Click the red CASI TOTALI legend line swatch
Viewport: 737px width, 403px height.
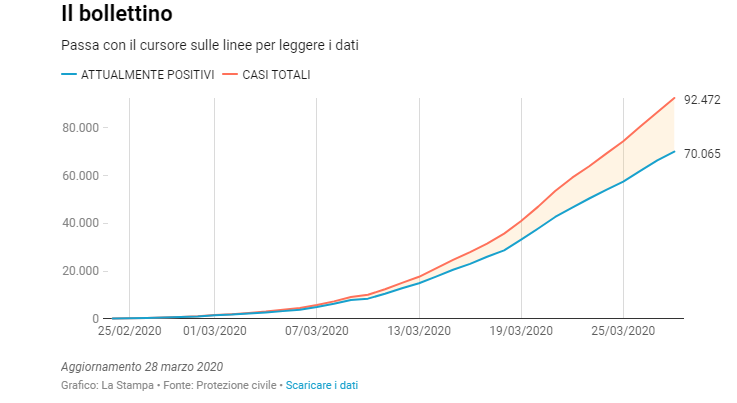coord(231,75)
